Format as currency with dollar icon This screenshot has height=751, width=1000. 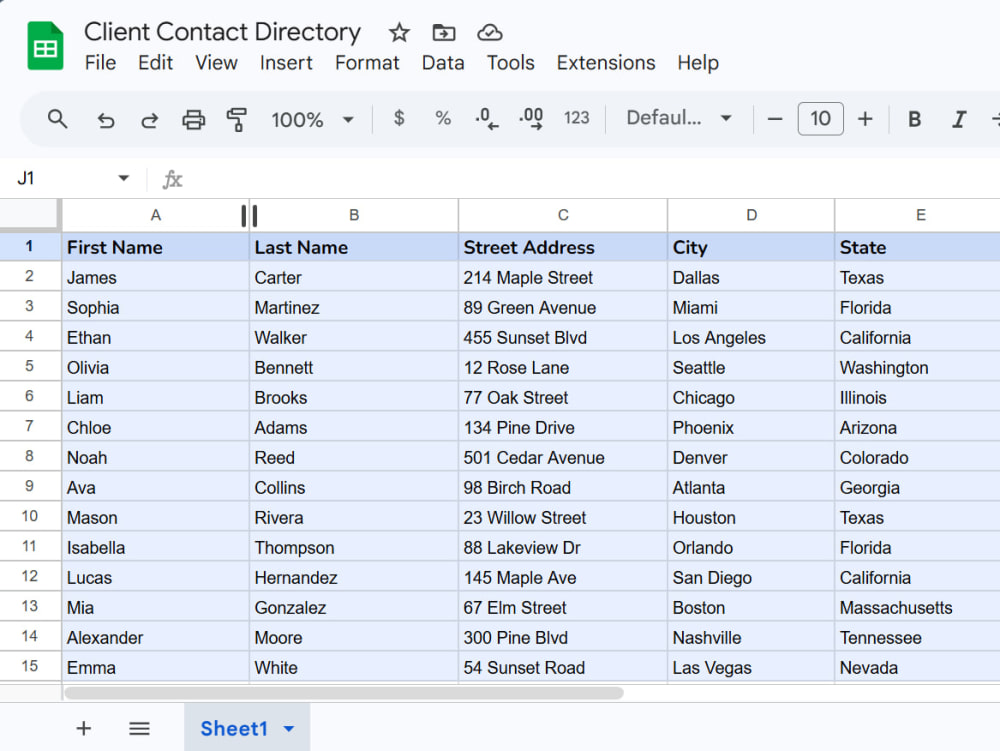(x=399, y=118)
